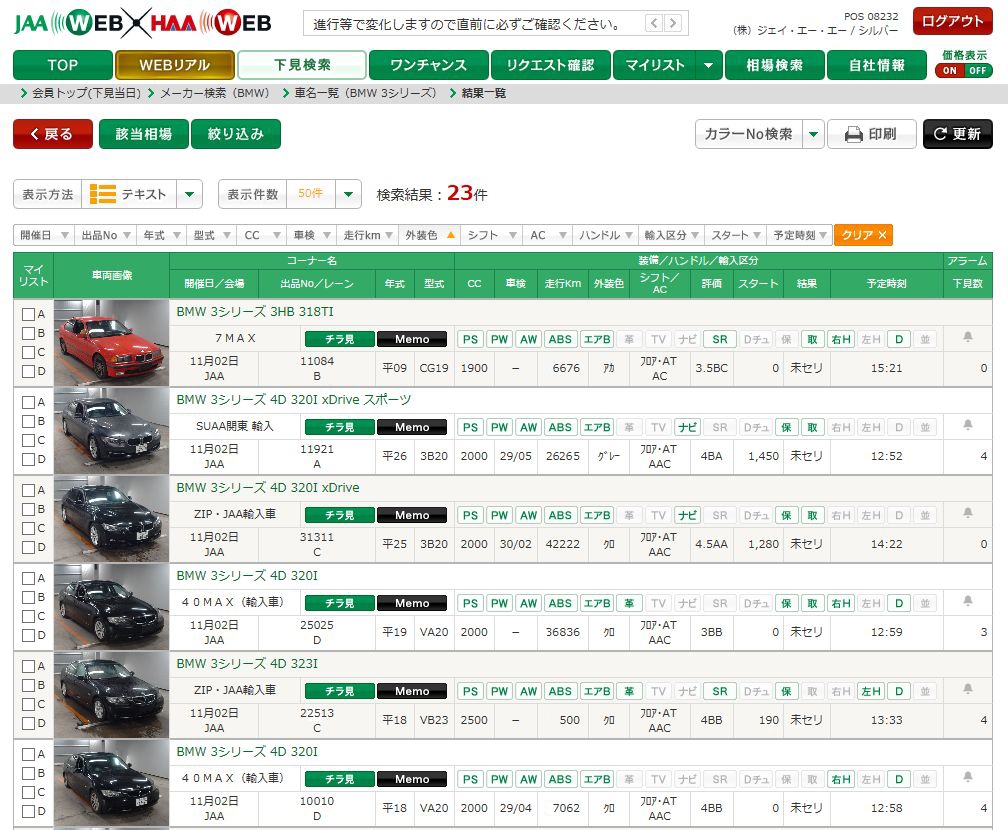This screenshot has height=830, width=1008.
Task: Check My List box B for lot 25025
Action: [x=28, y=597]
